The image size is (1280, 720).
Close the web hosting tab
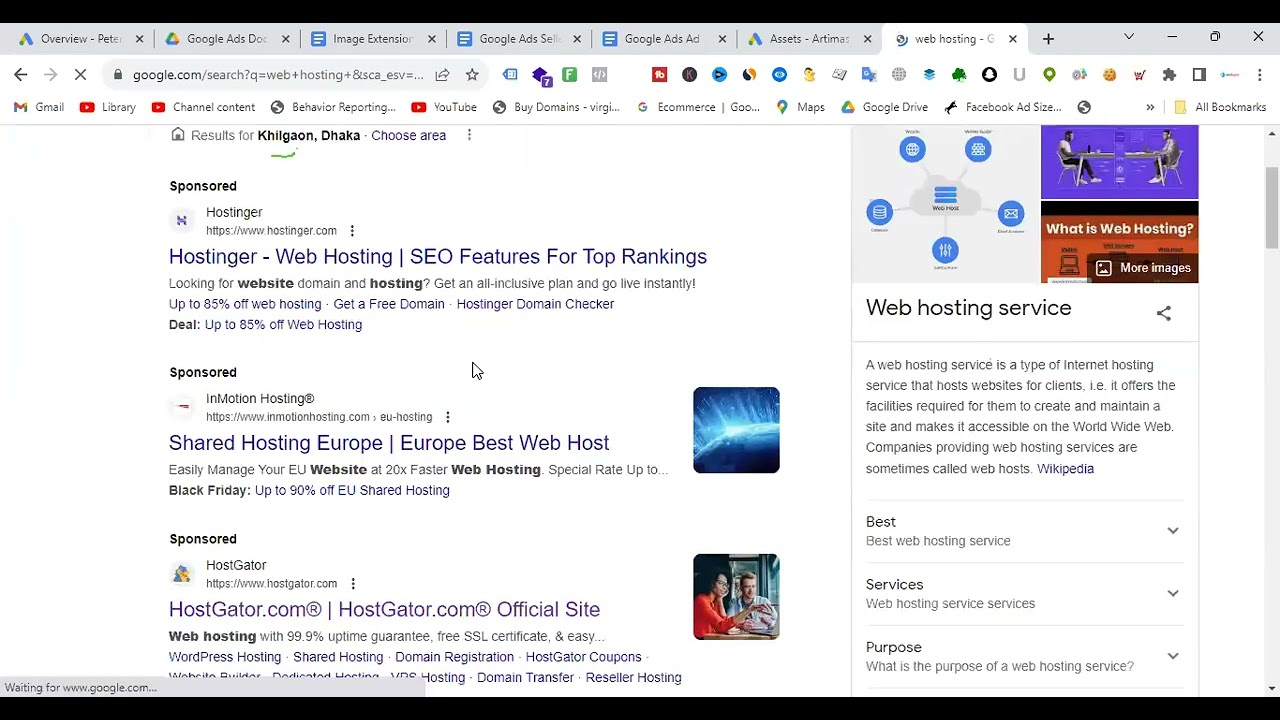point(1012,39)
